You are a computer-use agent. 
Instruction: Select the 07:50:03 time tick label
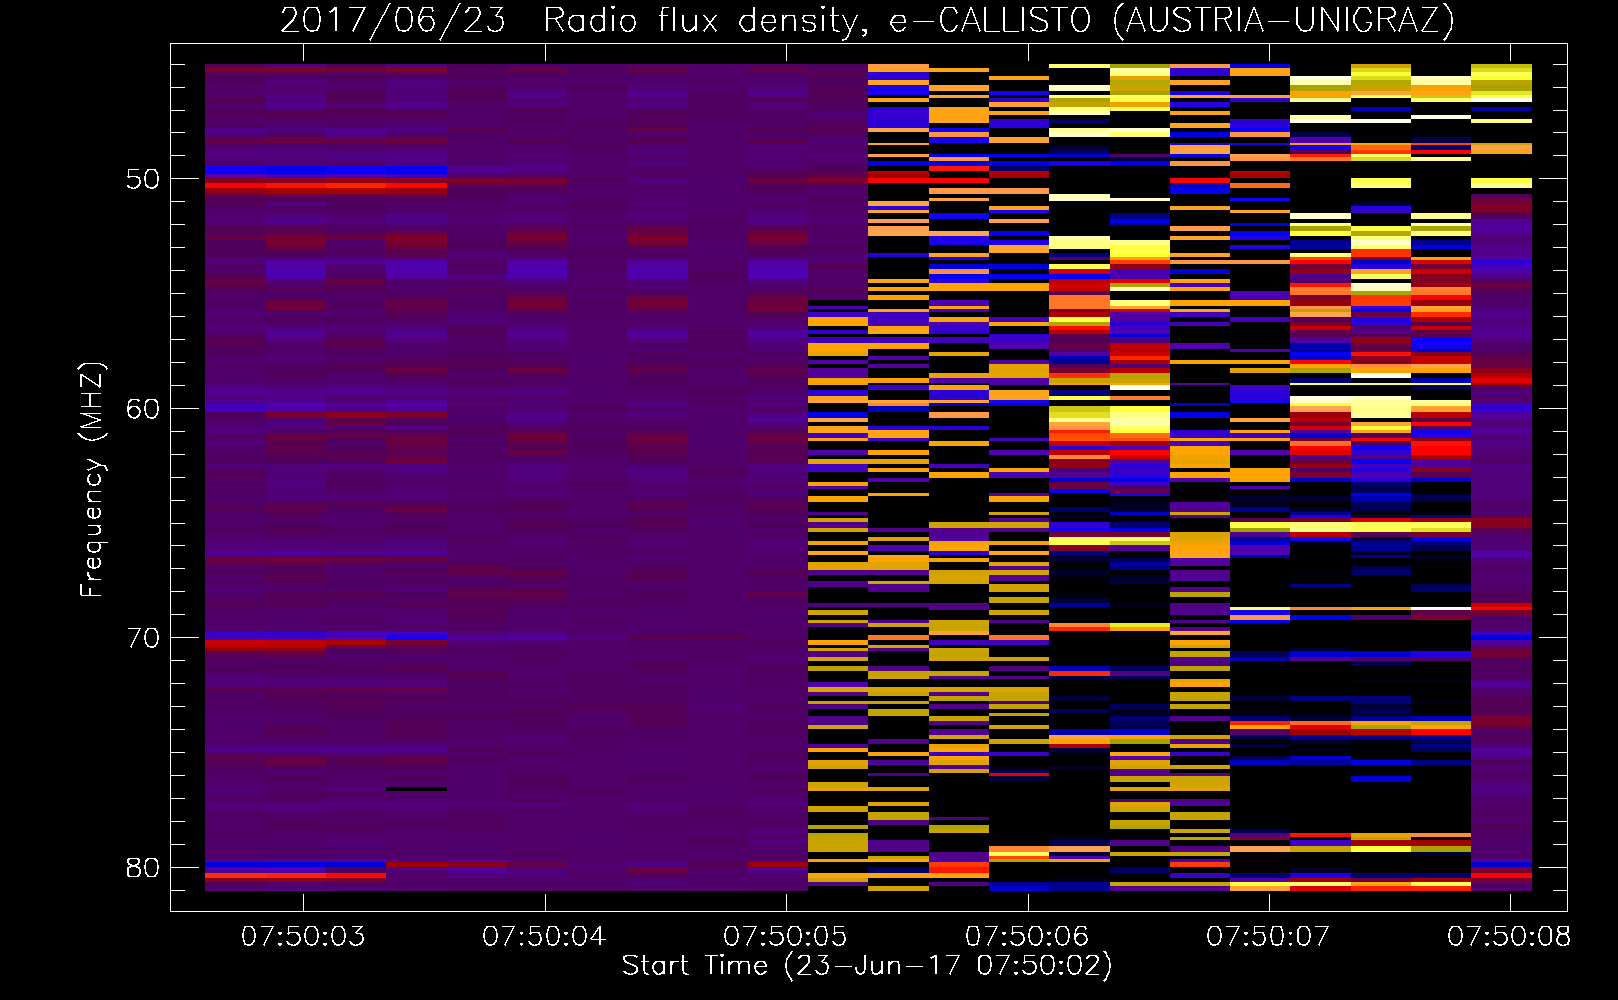coord(303,937)
